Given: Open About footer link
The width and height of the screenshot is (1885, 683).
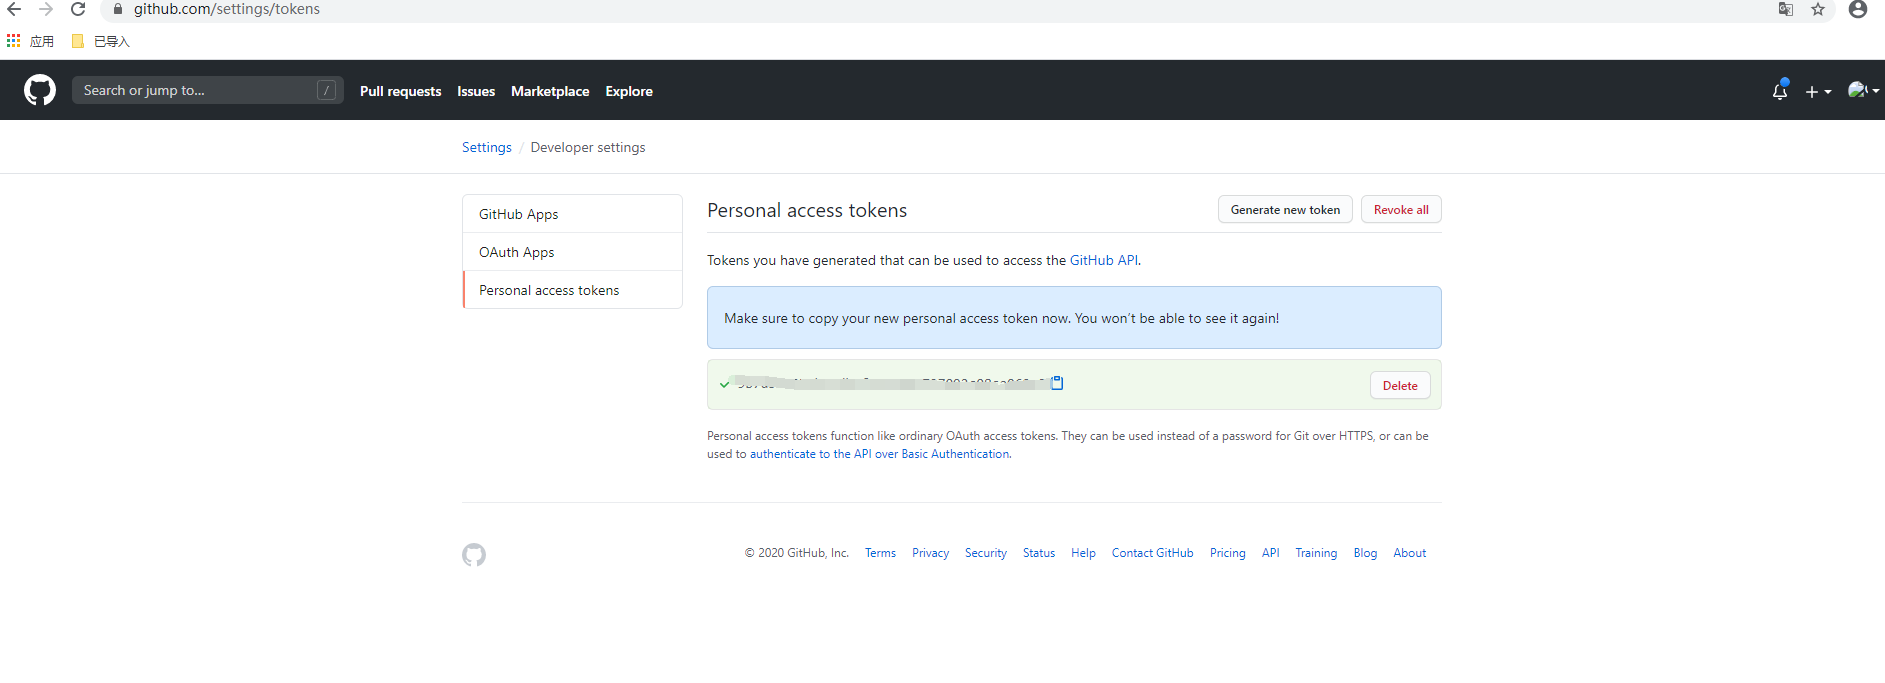Looking at the screenshot, I should coord(1410,553).
